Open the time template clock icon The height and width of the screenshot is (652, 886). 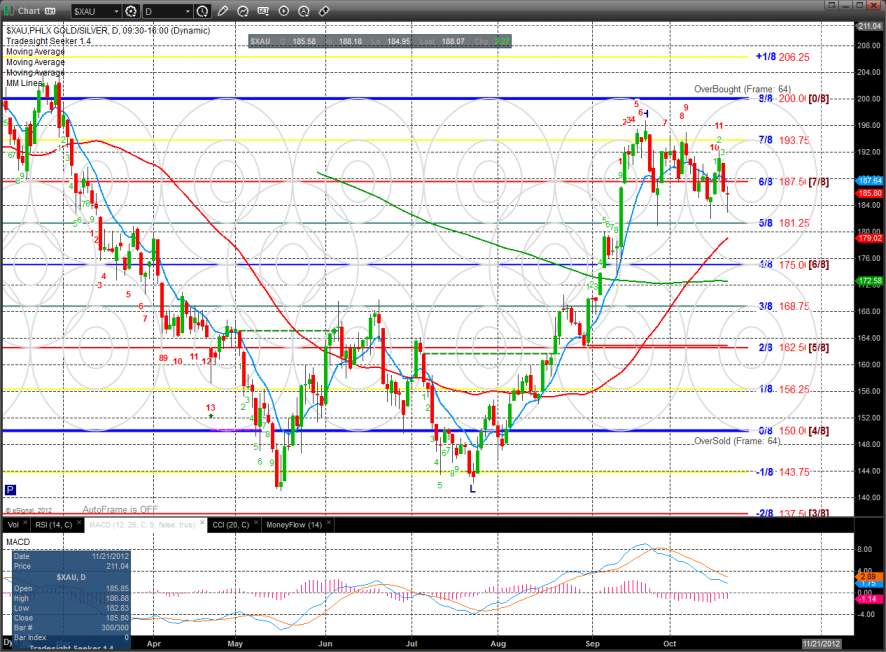(x=203, y=12)
